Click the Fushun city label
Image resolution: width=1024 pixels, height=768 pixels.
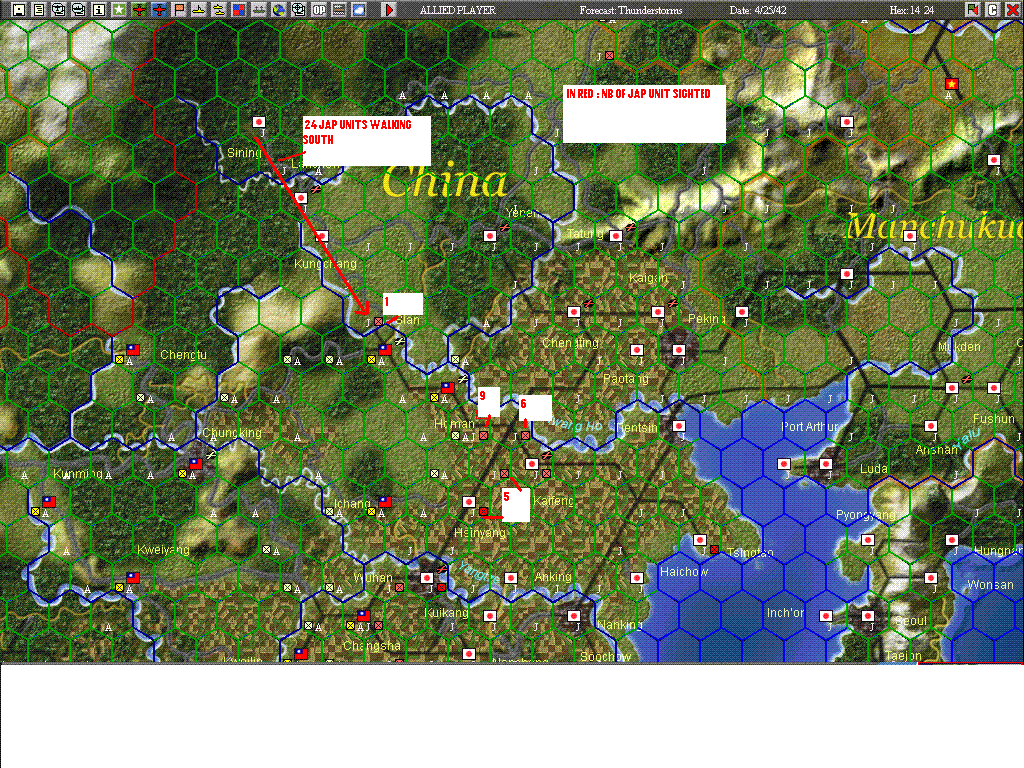coord(994,419)
